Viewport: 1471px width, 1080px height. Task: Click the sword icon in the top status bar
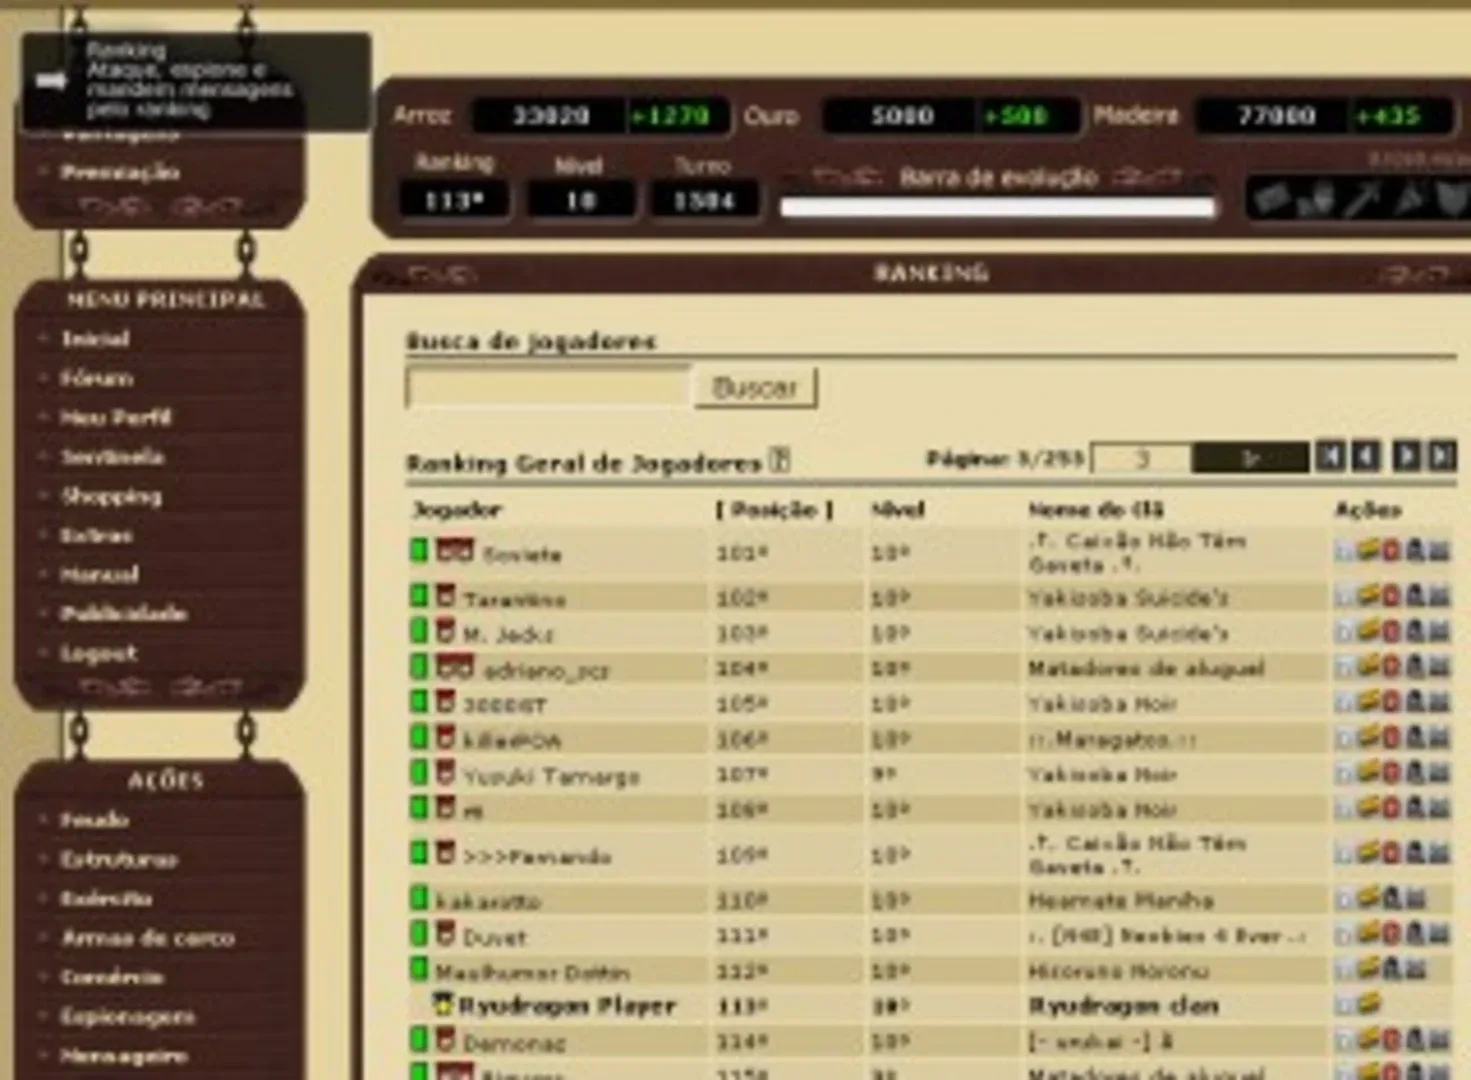tap(1362, 199)
